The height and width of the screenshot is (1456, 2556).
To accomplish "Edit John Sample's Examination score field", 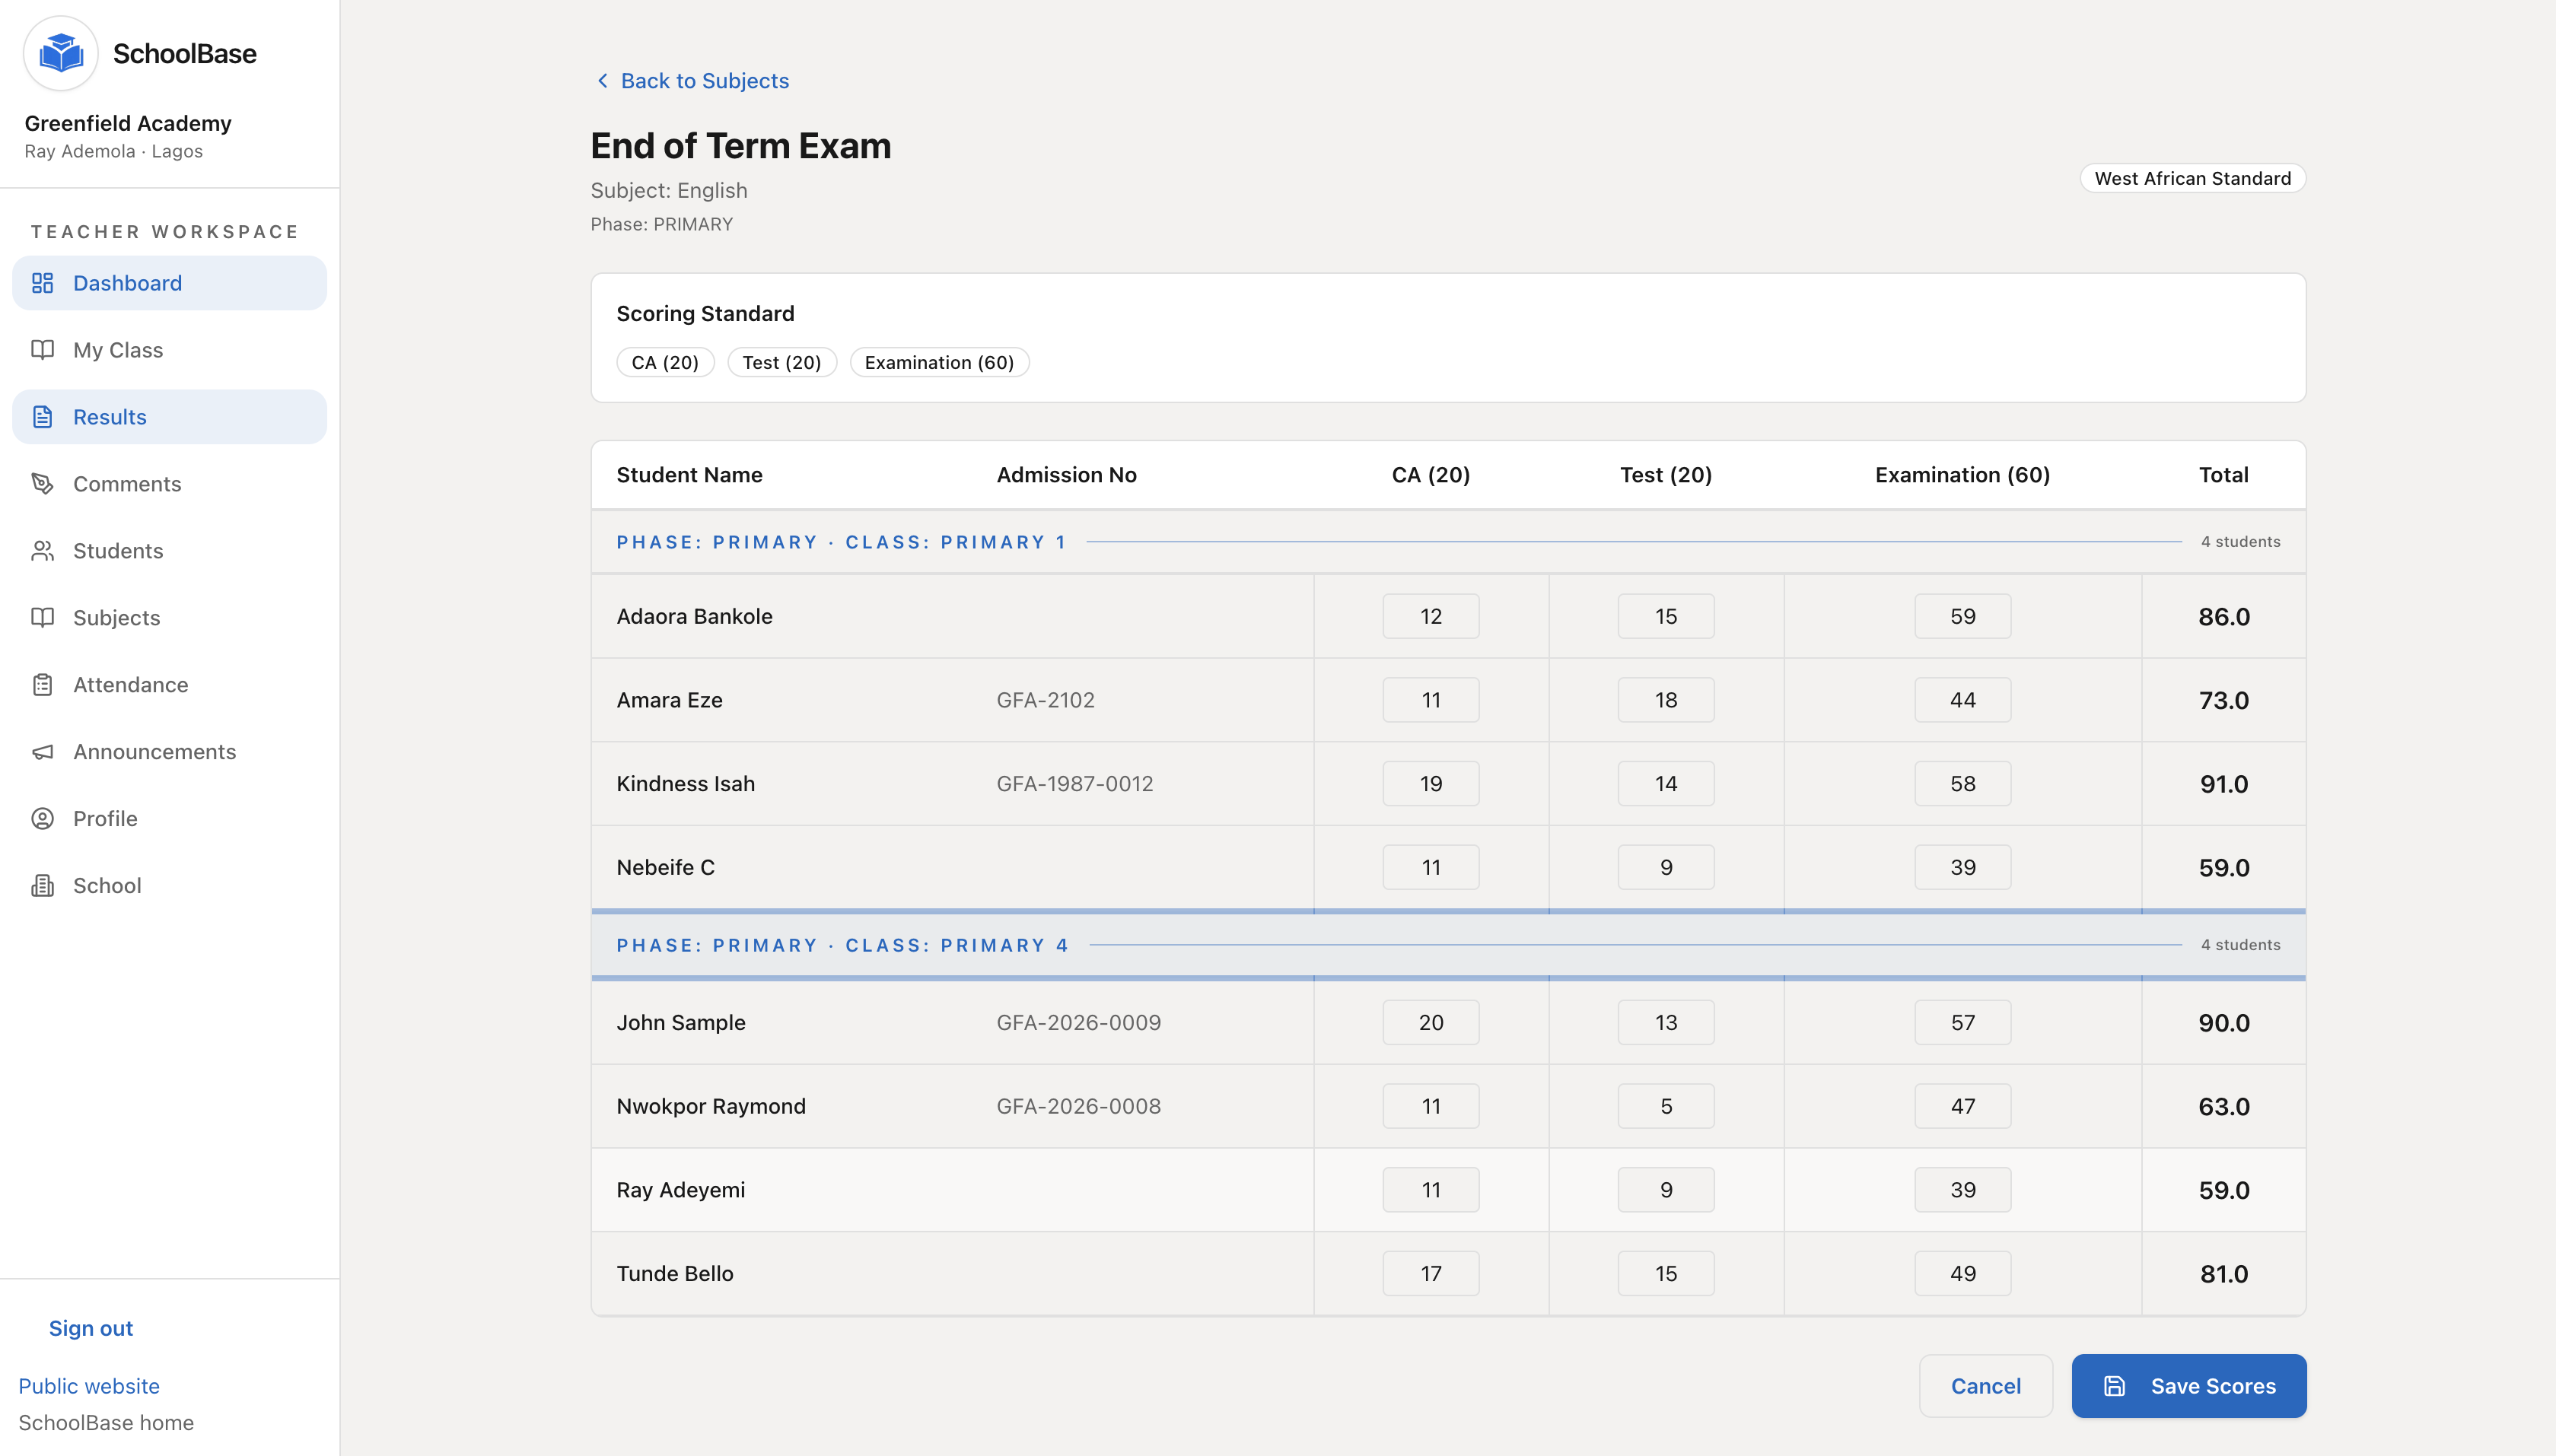I will click(1962, 1022).
